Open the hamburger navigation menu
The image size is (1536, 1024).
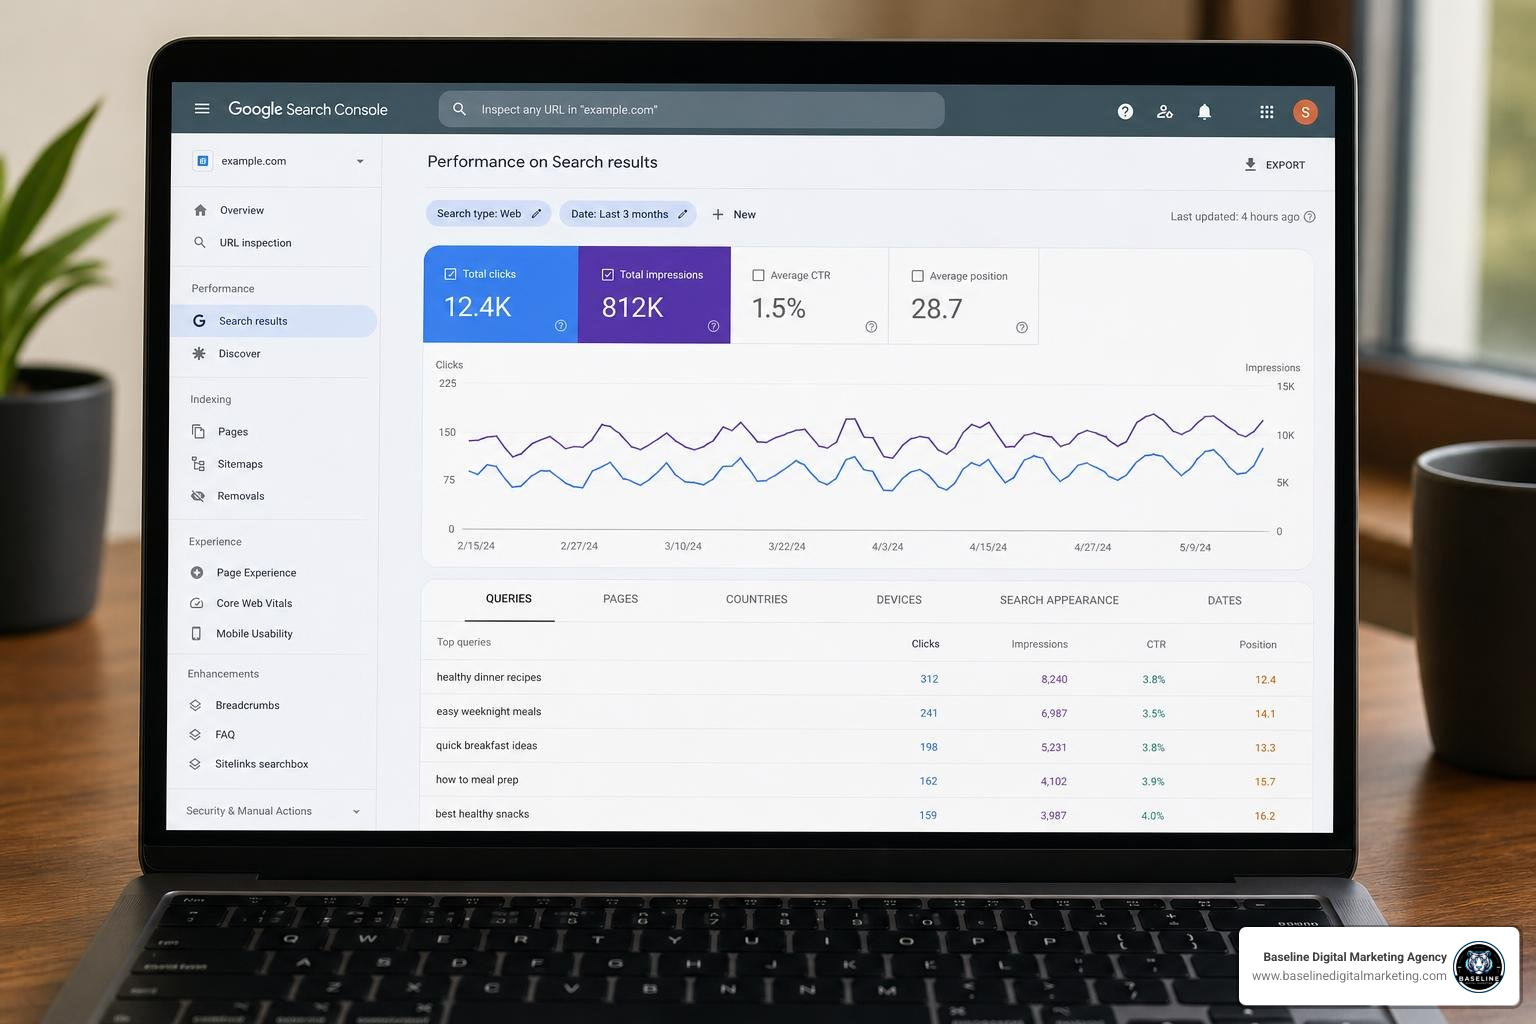pos(202,108)
